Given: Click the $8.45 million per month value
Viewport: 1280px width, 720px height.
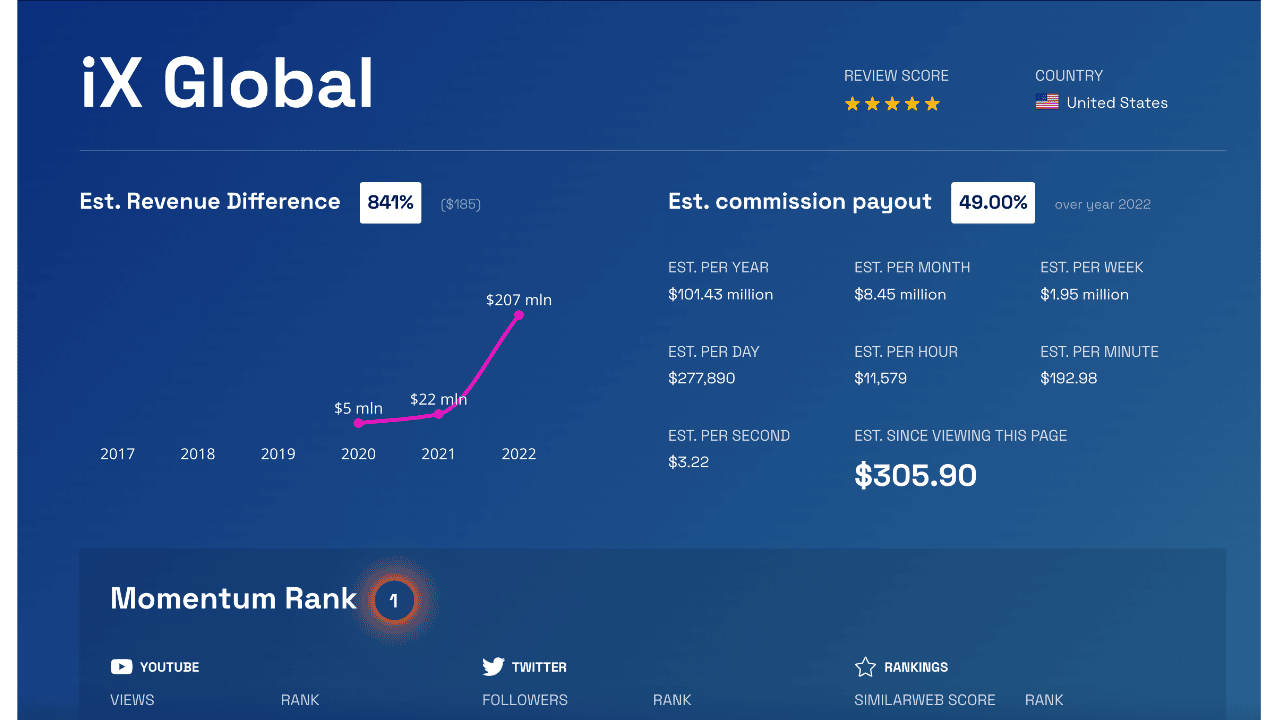Looking at the screenshot, I should 900,294.
